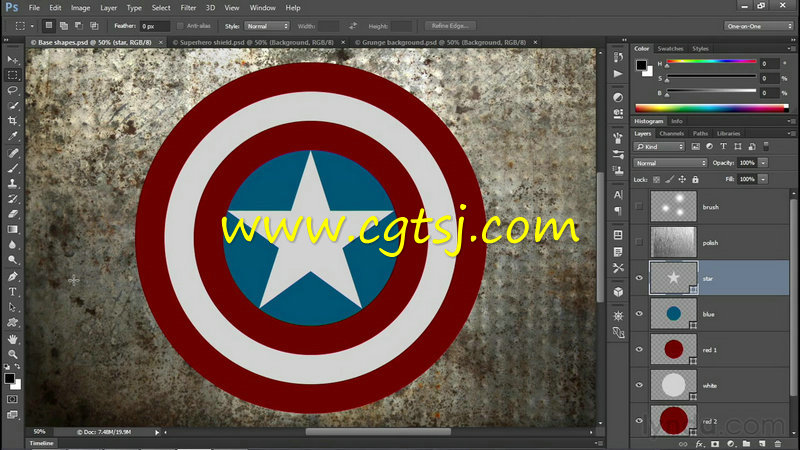Select the Lasso tool
800x450 pixels.
pyautogui.click(x=13, y=90)
